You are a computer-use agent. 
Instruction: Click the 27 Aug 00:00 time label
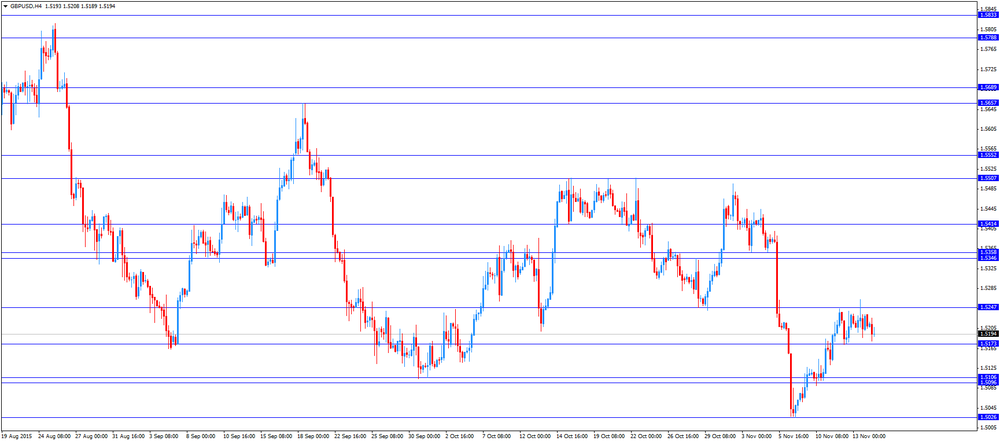[90, 437]
